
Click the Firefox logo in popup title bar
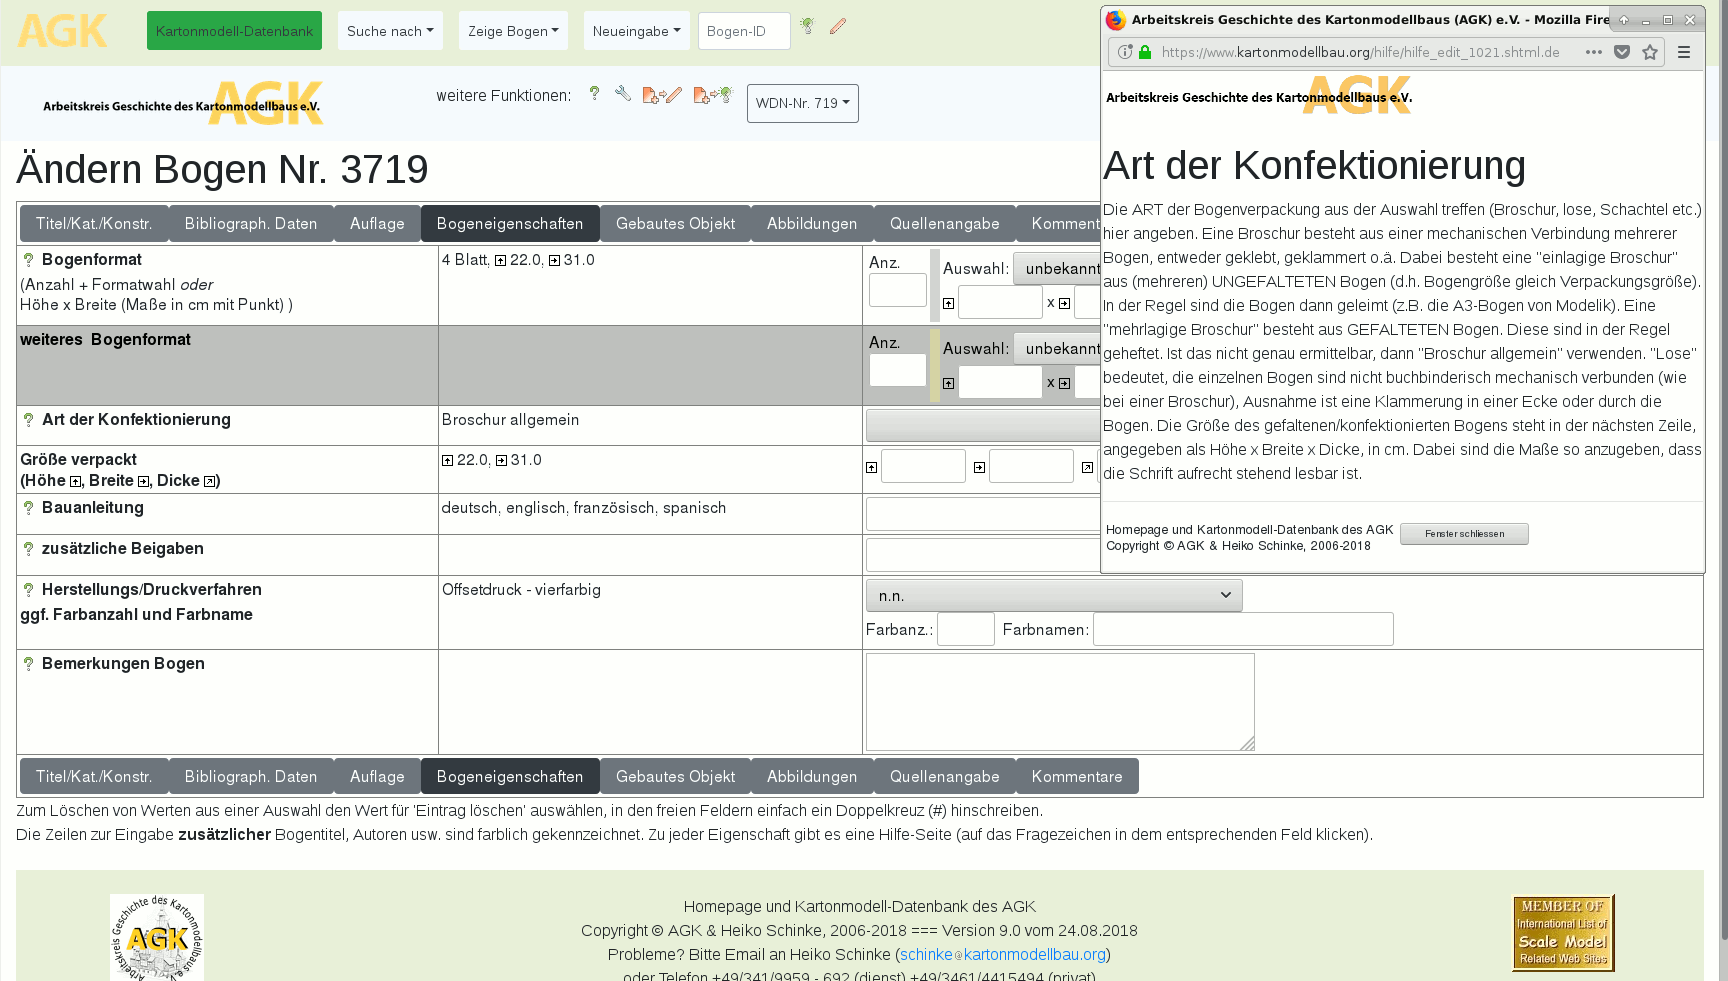click(1116, 20)
